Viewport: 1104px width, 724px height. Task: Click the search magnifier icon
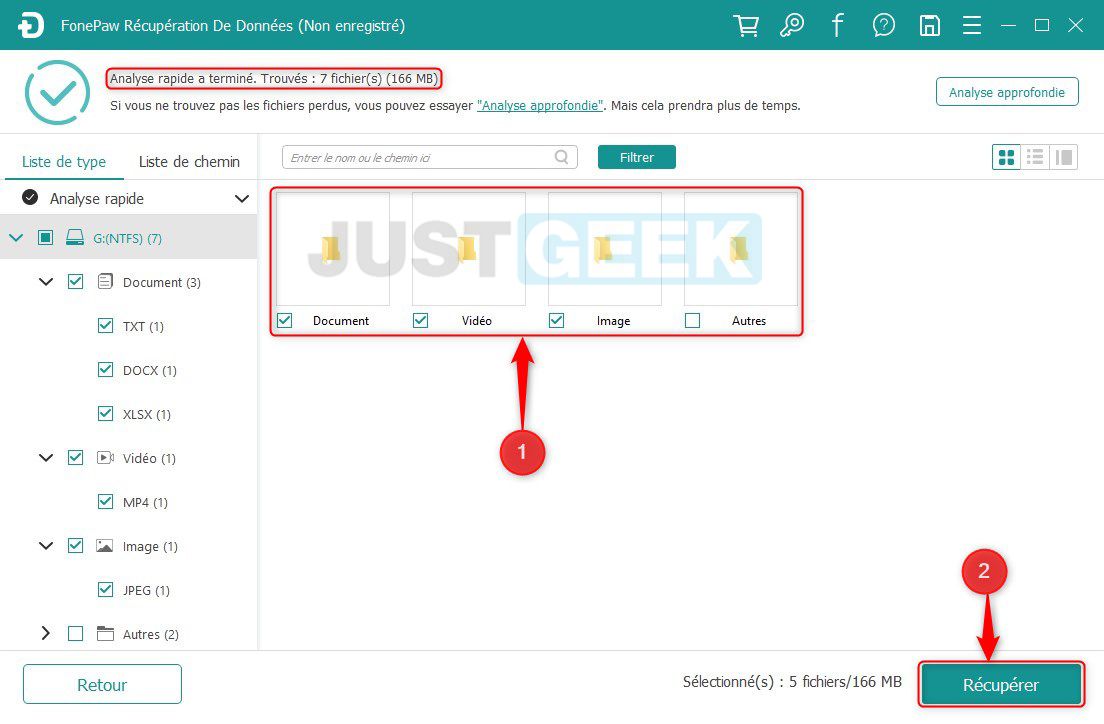tap(561, 157)
